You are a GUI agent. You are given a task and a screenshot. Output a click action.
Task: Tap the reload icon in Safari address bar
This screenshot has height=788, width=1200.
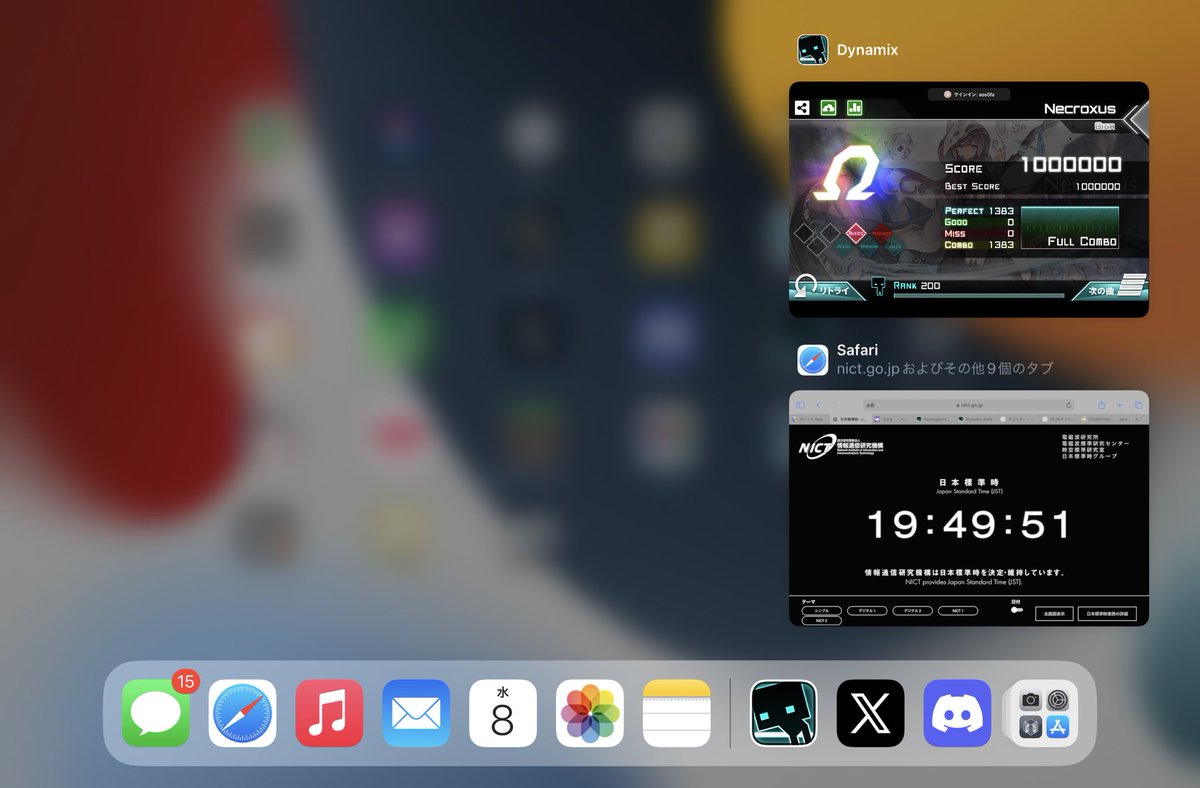(1069, 405)
